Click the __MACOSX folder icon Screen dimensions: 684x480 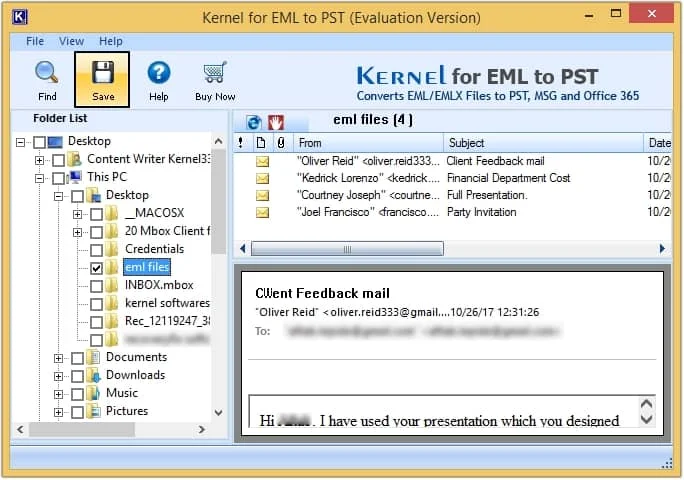(x=112, y=213)
